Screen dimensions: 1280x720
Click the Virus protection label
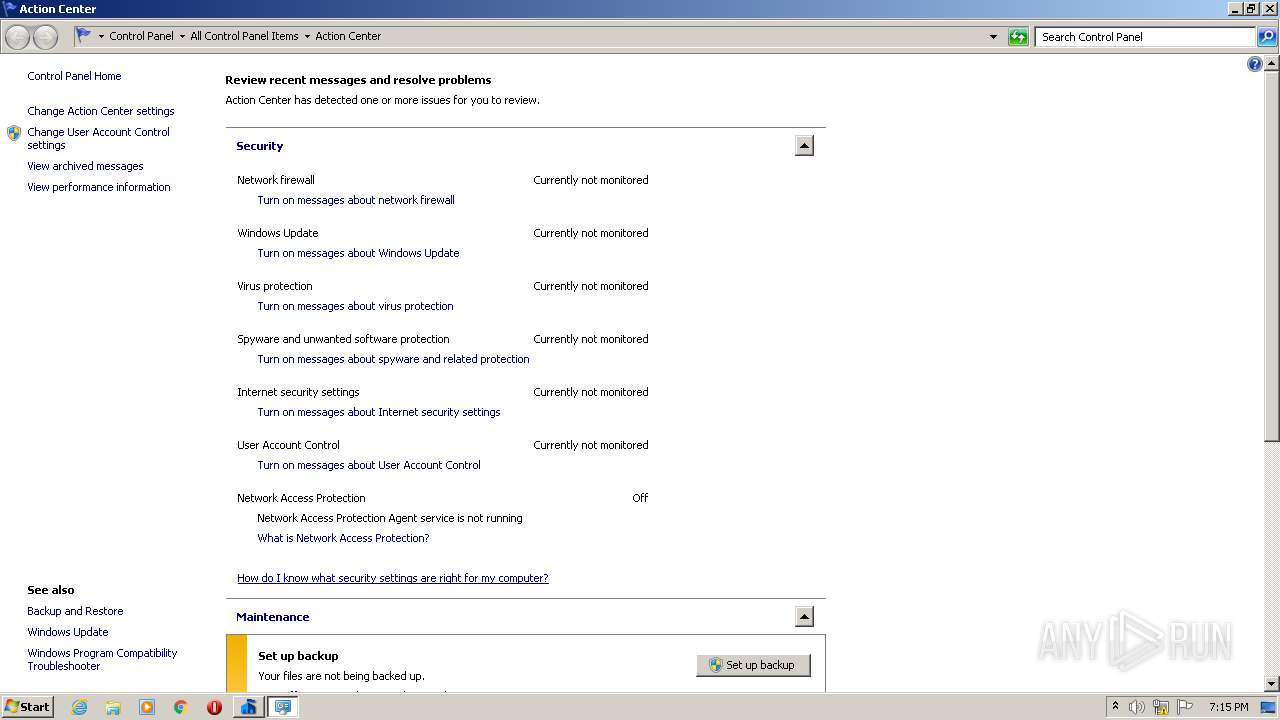click(275, 286)
